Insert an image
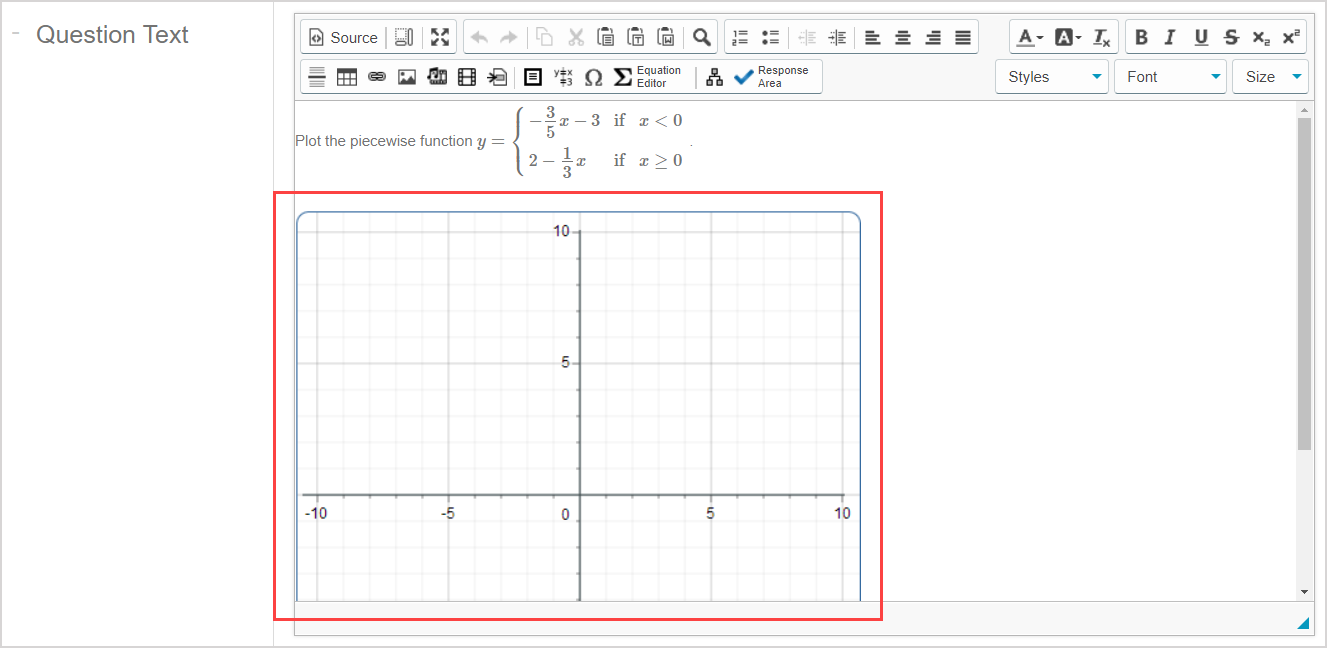This screenshot has width=1327, height=648. 407,76
